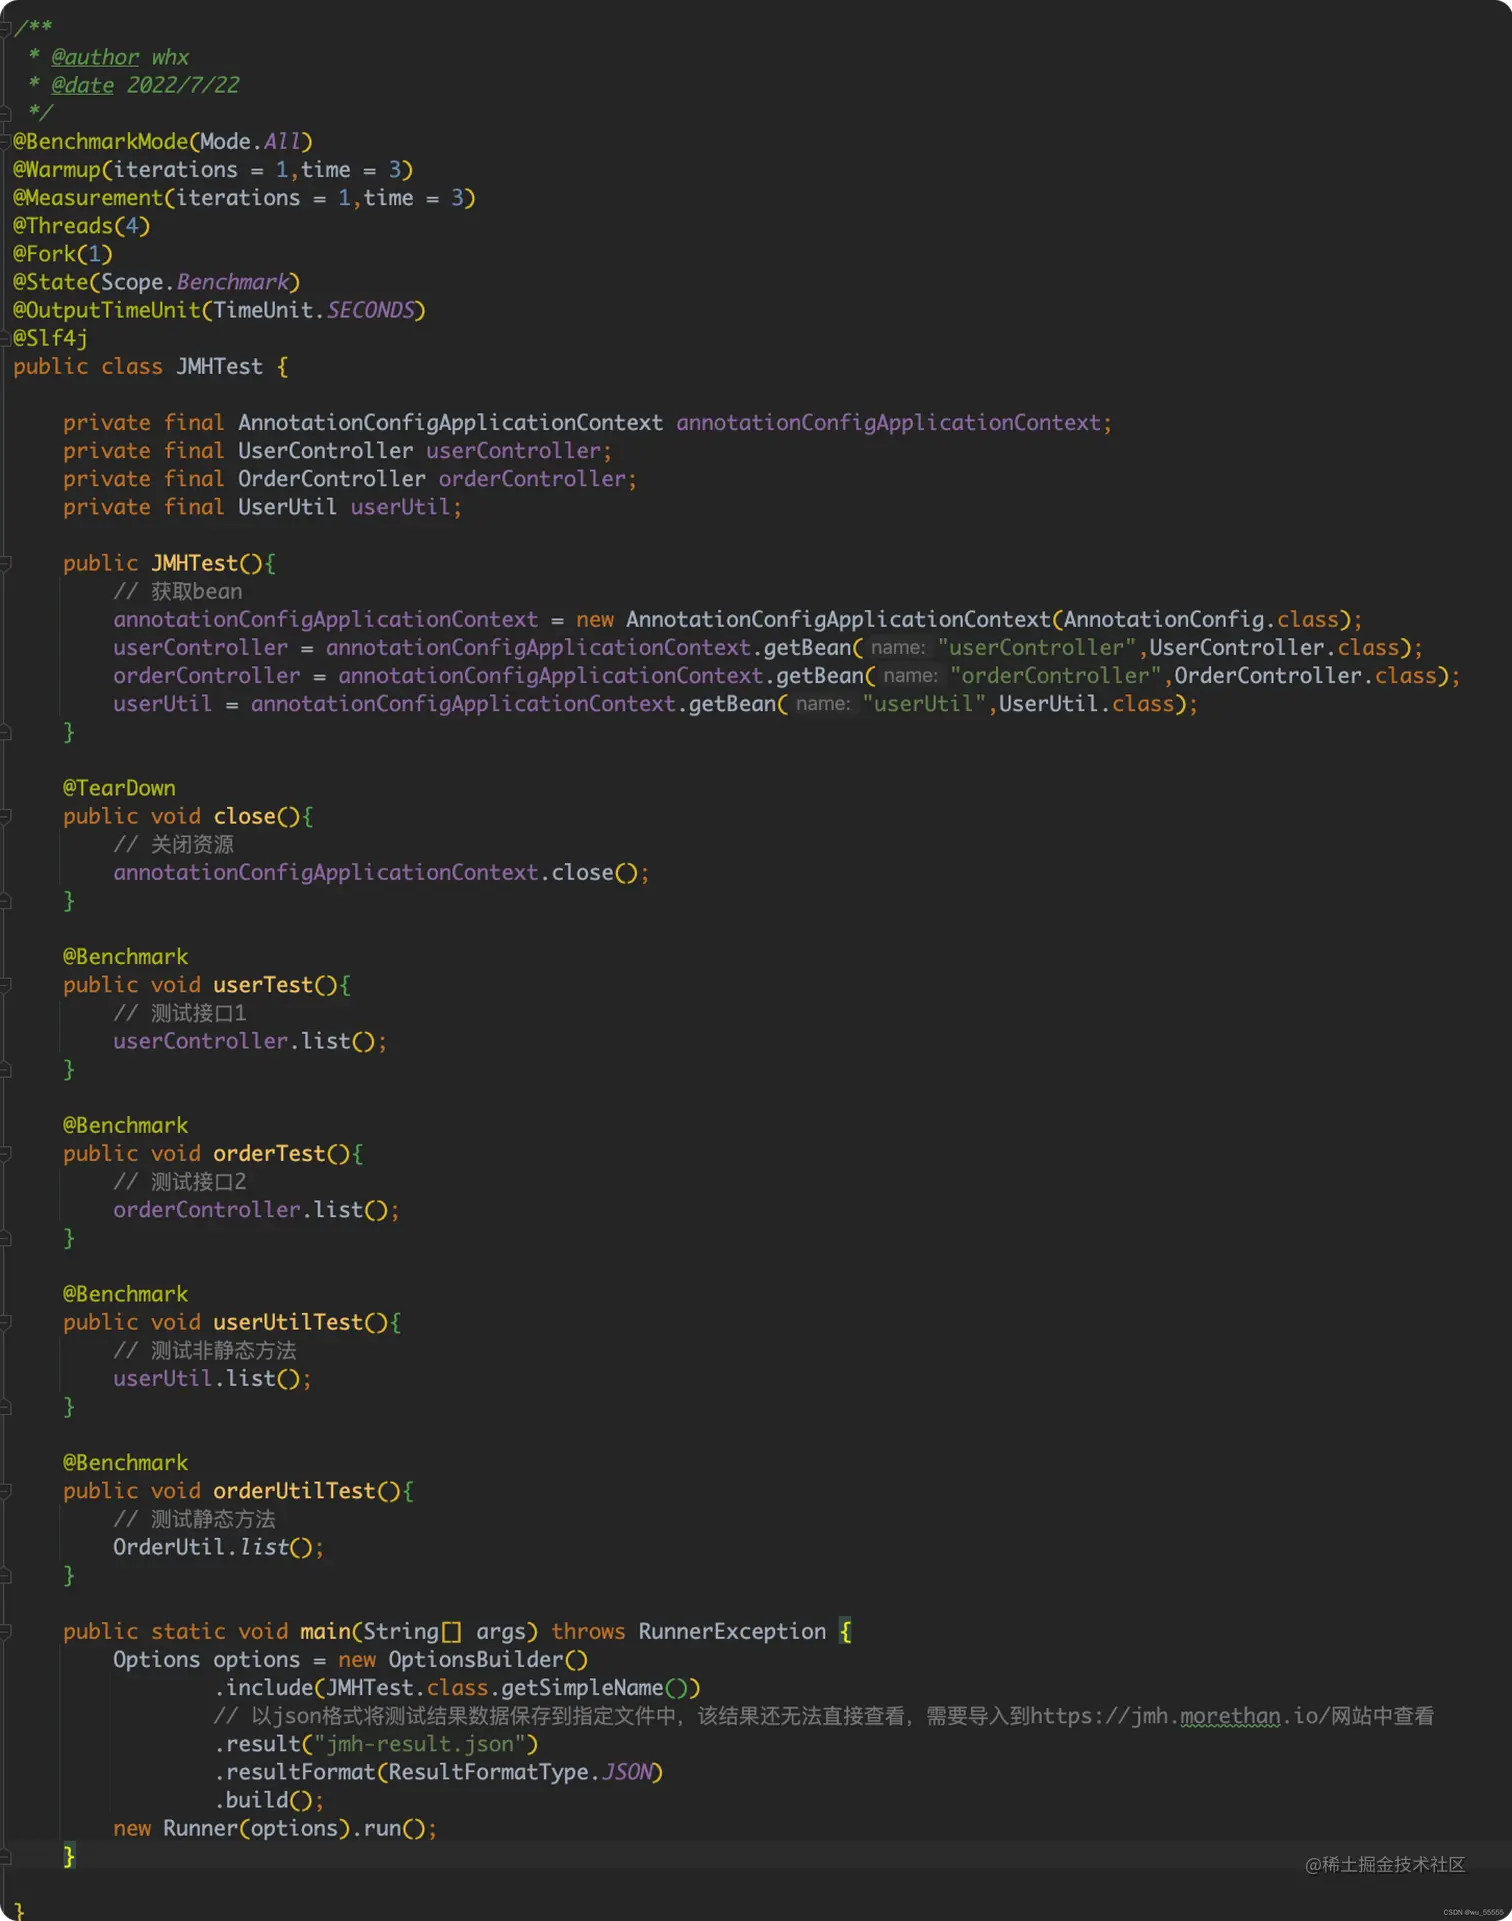1512x1921 pixels.
Task: Collapse the userTest() method fold marker
Action: (x=5, y=985)
